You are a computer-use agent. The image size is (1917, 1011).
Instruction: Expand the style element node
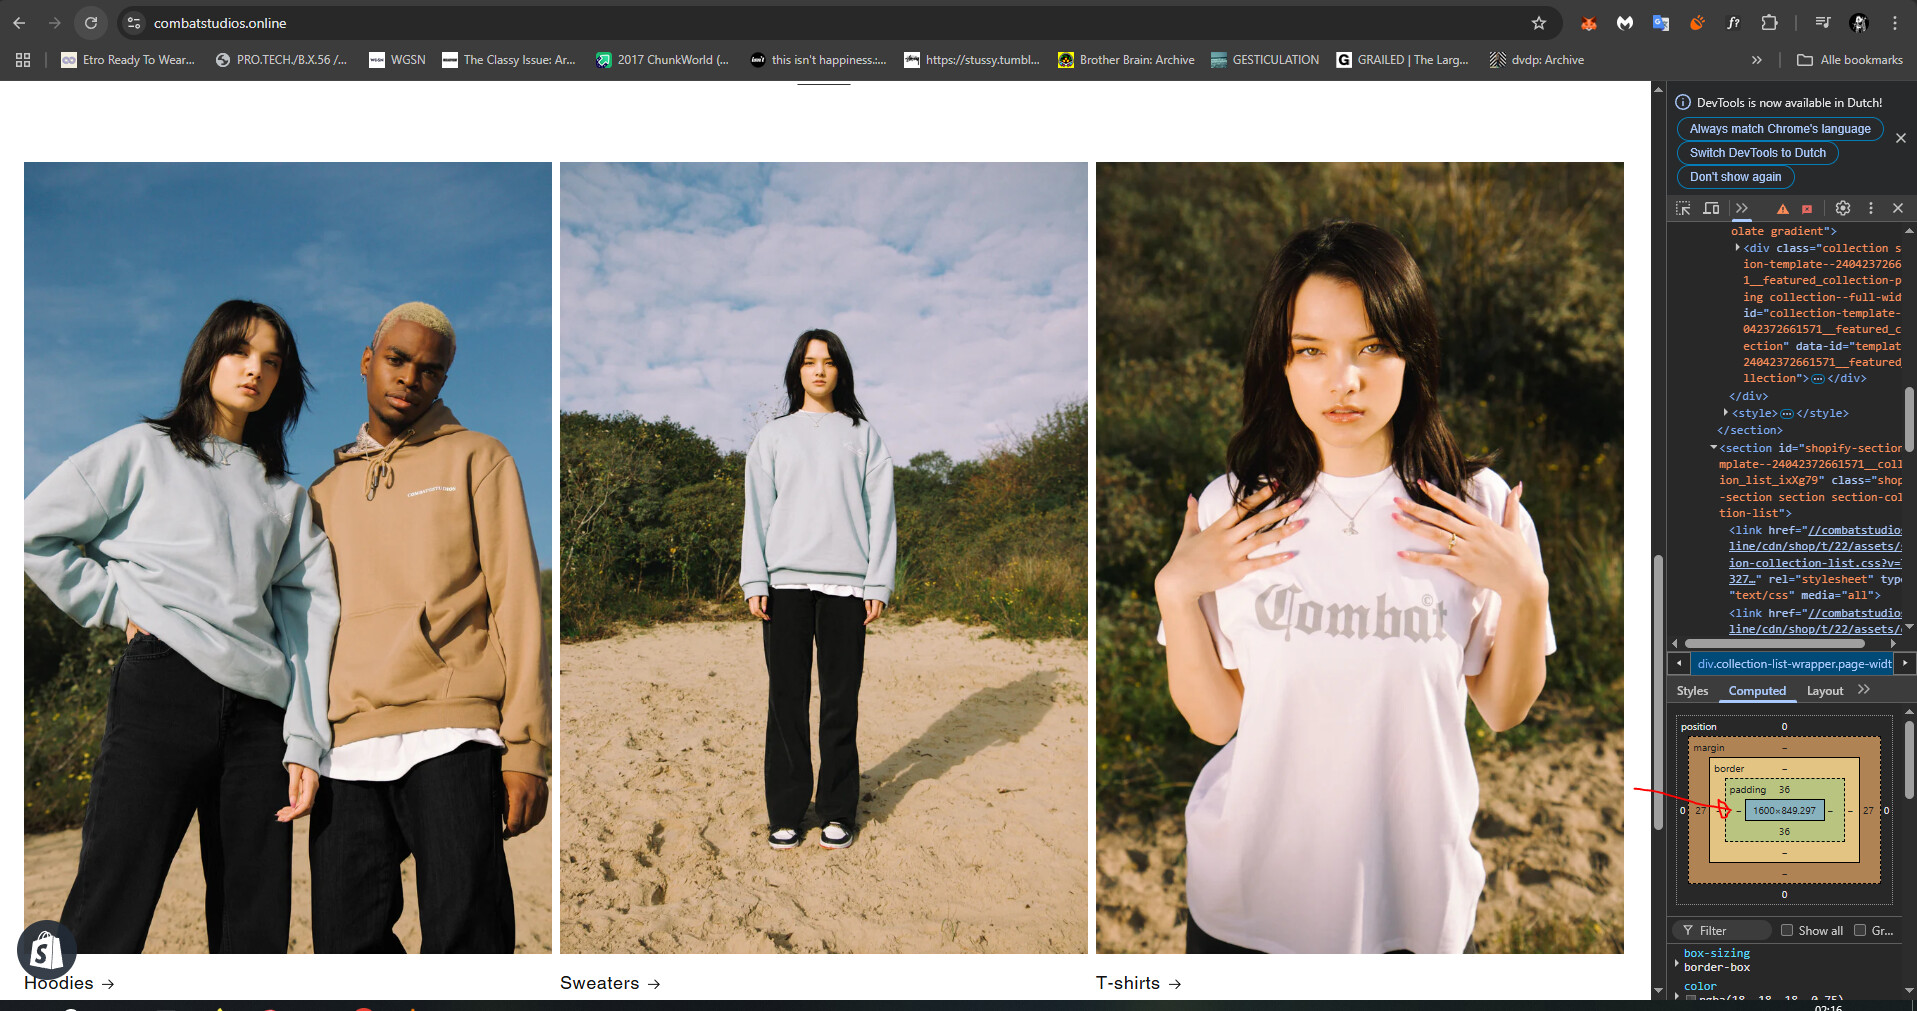tap(1726, 413)
